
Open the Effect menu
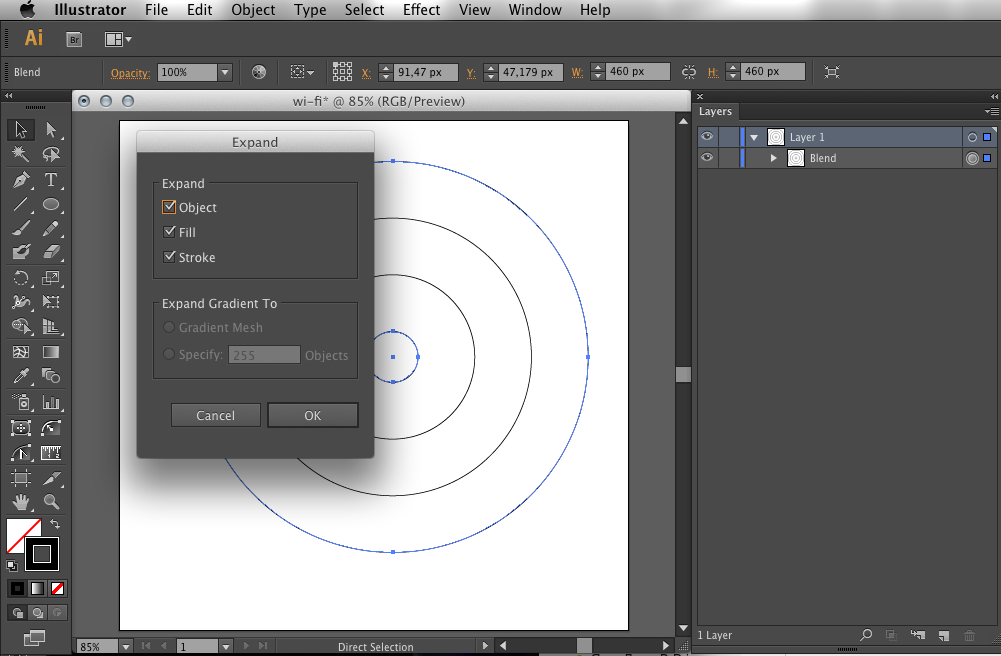[x=421, y=10]
